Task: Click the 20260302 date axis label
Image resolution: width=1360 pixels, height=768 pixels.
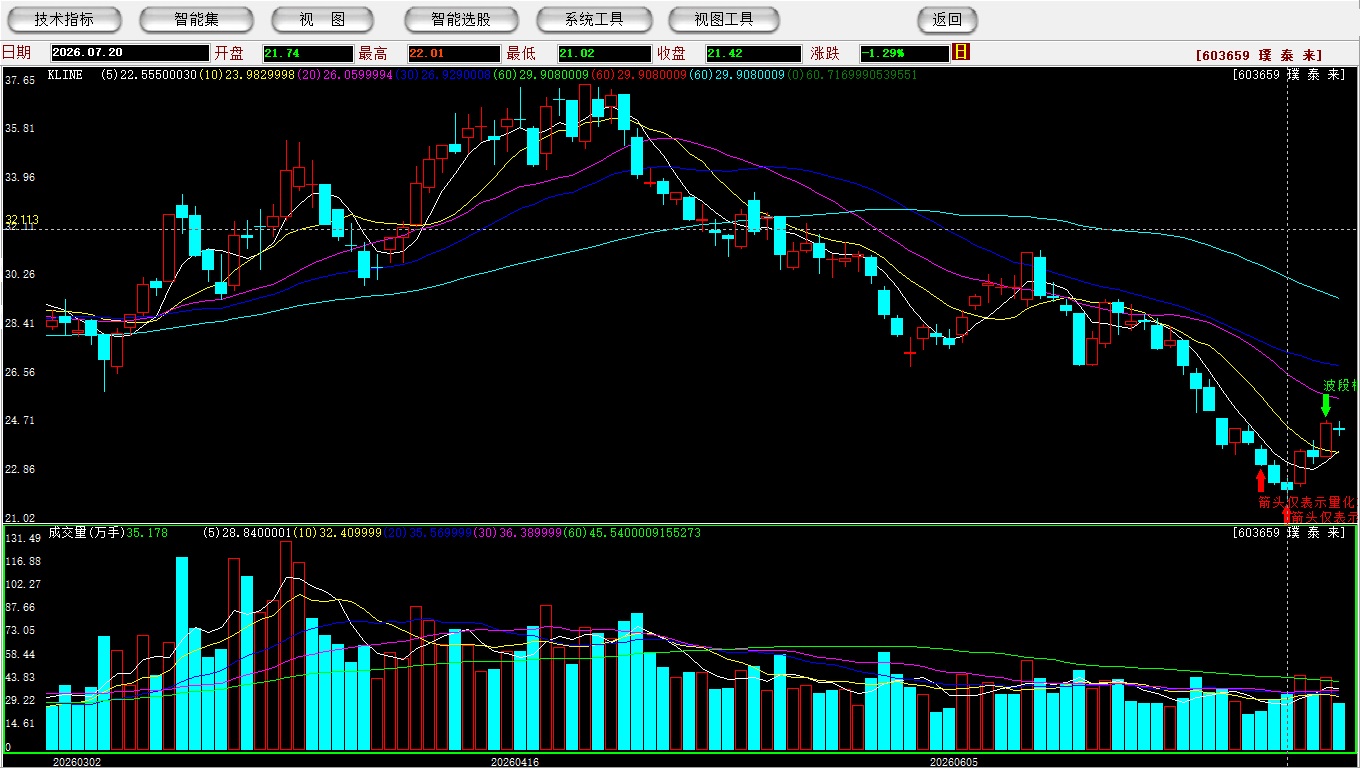Action: click(77, 761)
